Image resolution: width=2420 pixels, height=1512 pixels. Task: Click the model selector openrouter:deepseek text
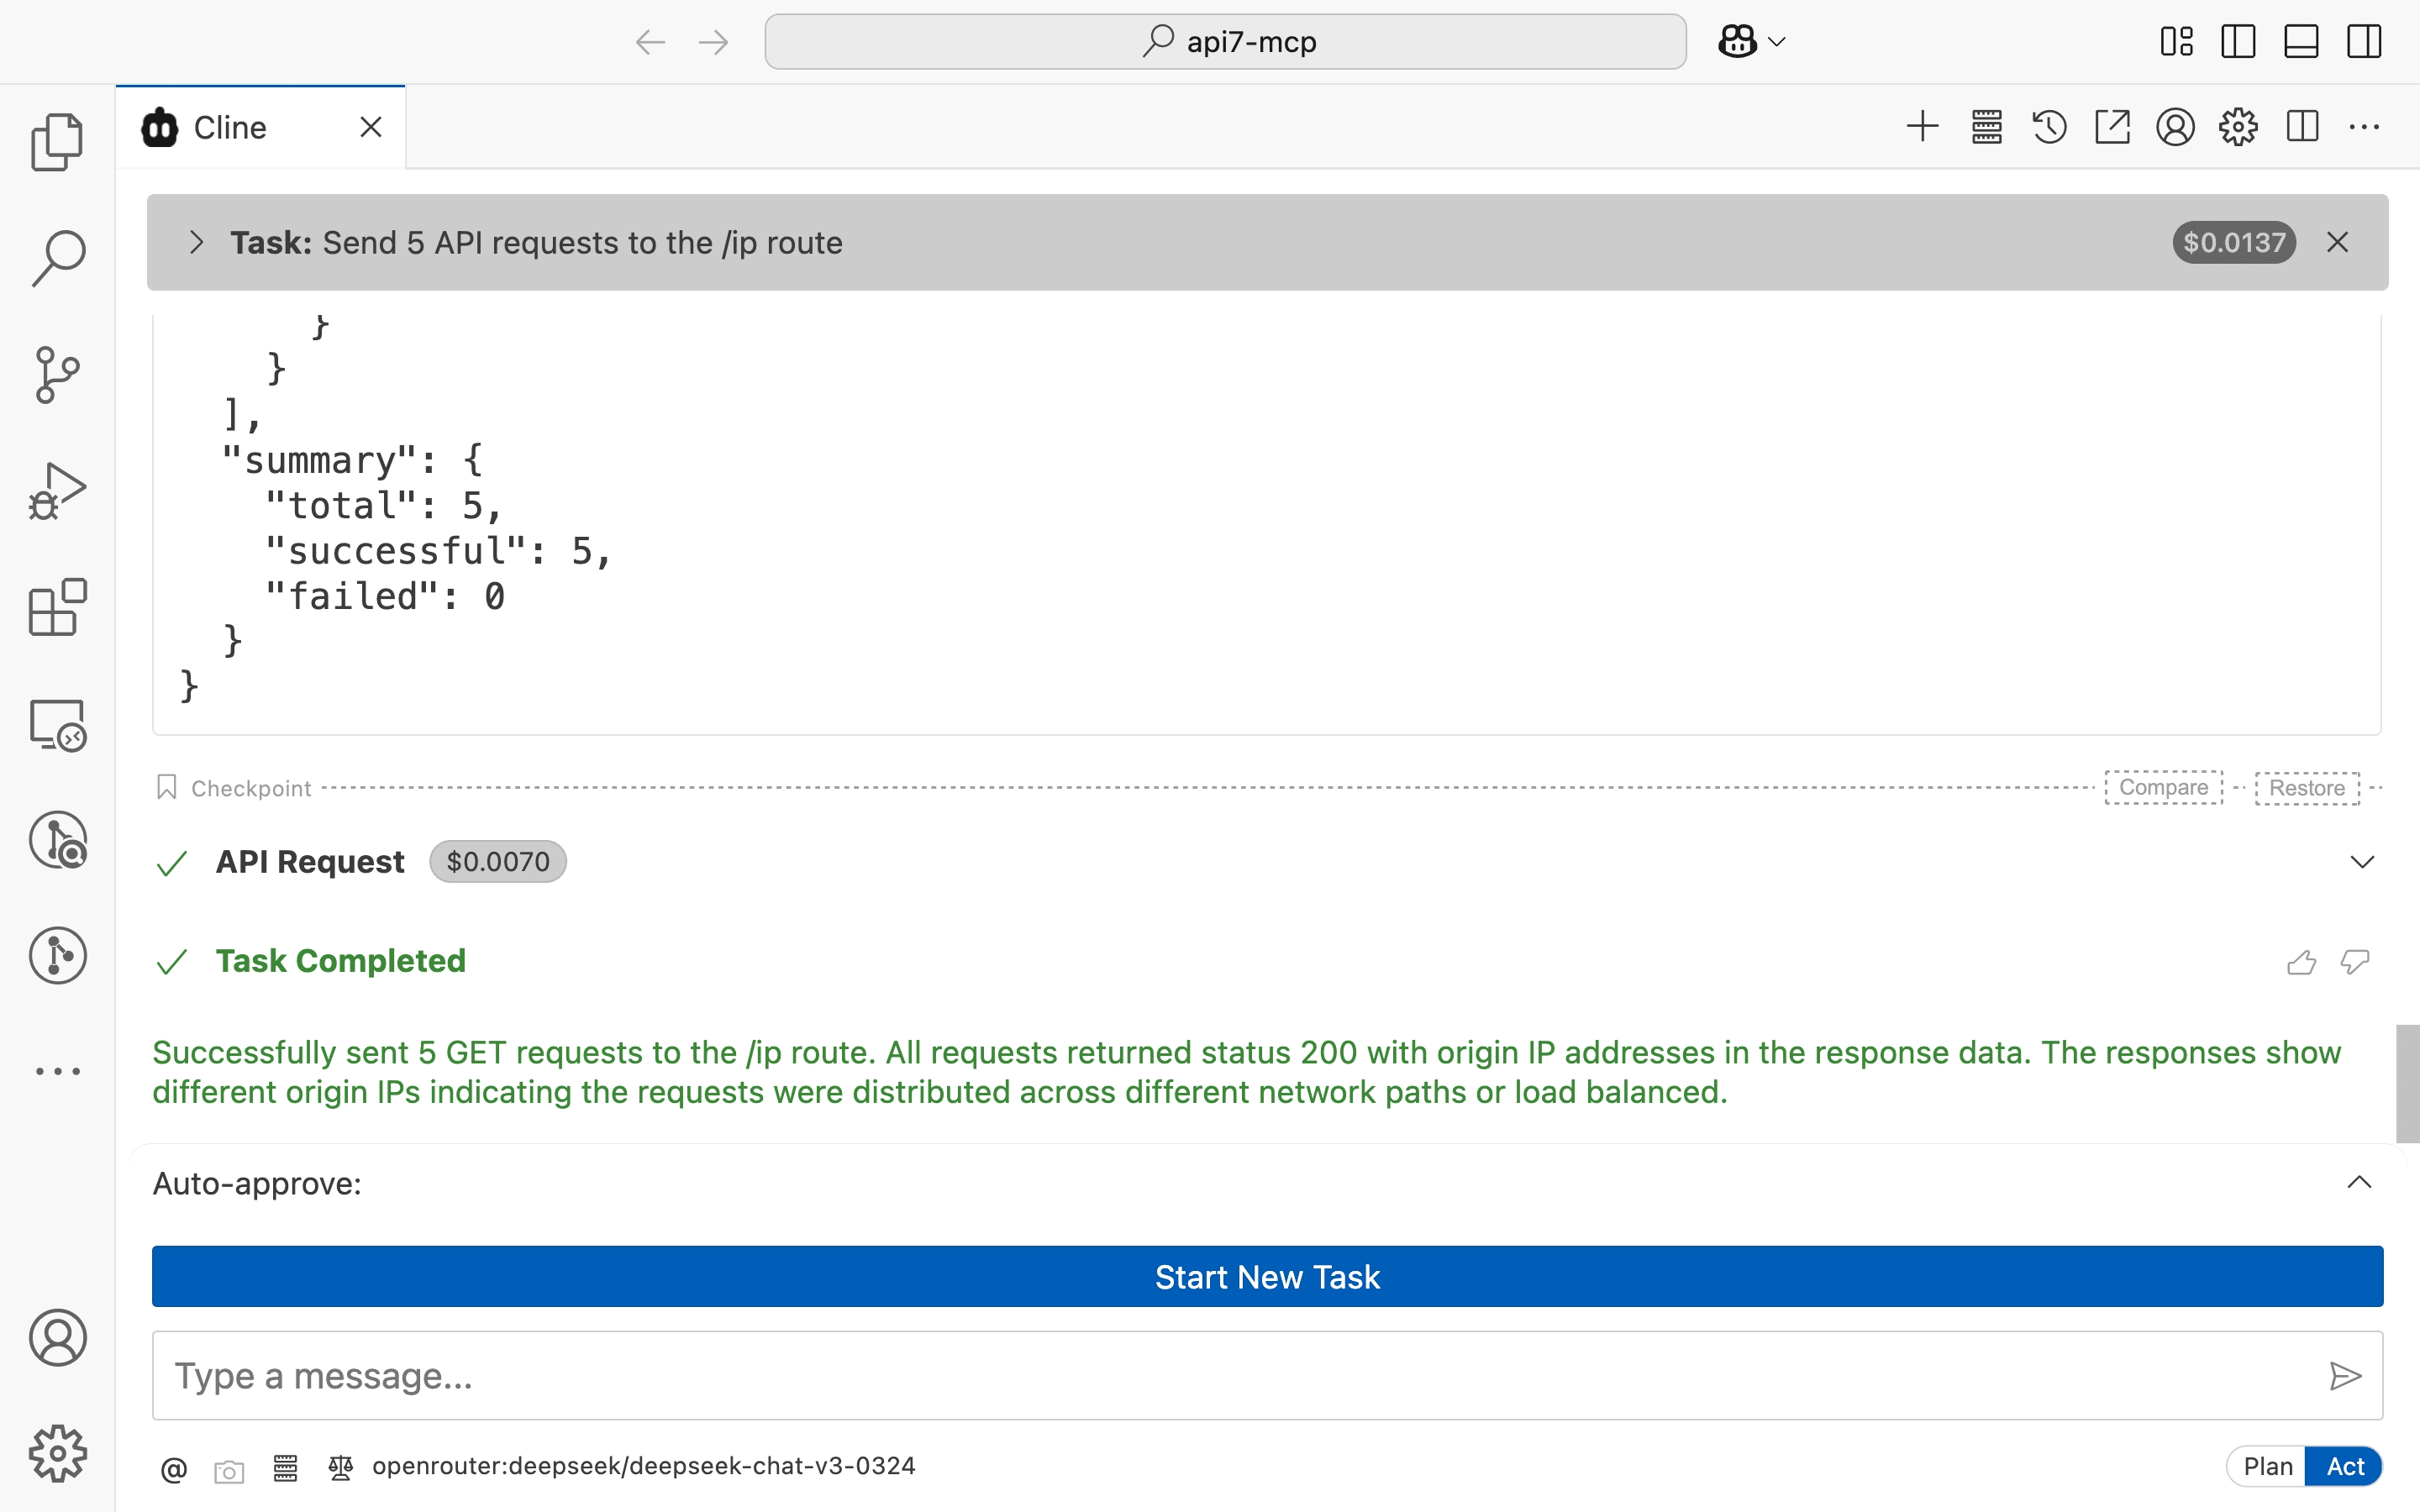tap(643, 1466)
